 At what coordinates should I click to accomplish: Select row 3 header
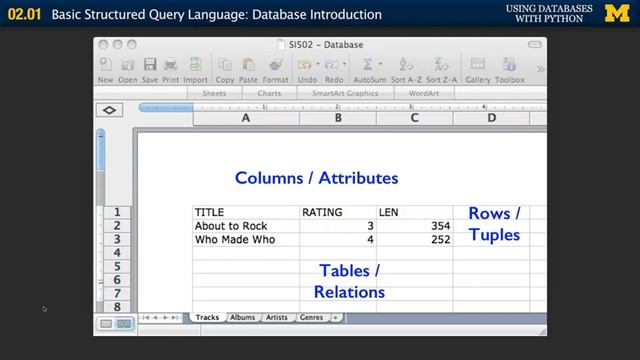click(x=117, y=239)
